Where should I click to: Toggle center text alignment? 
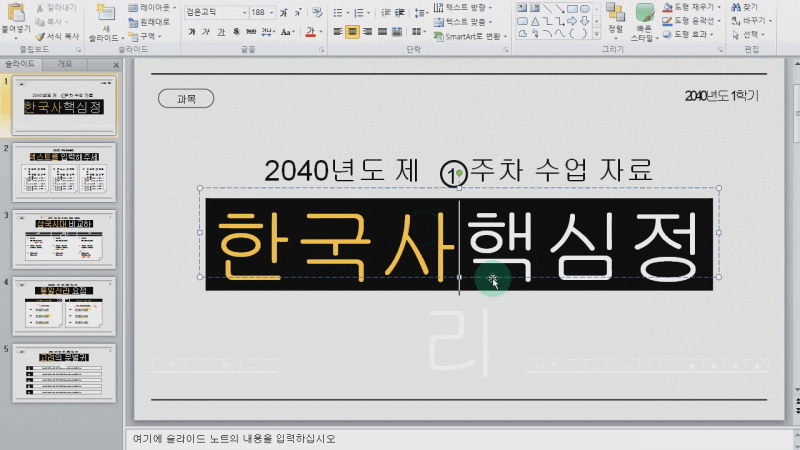[353, 32]
